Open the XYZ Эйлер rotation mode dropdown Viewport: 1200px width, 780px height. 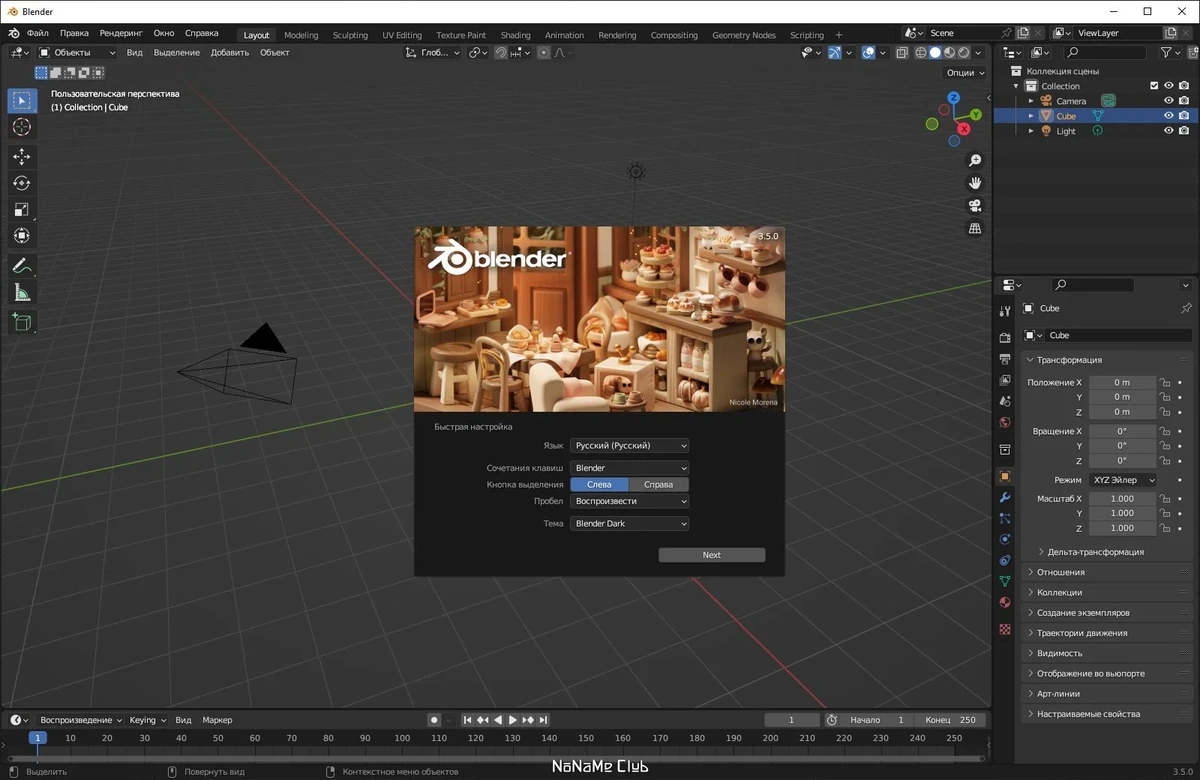(1123, 480)
